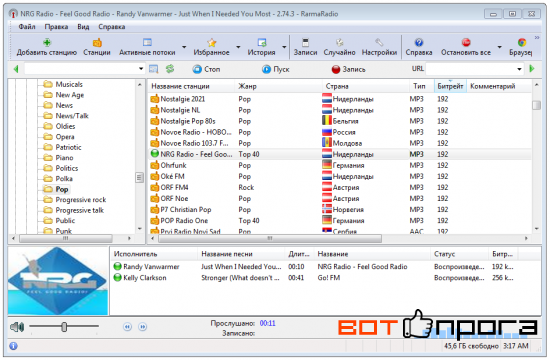Mute using the speaker icon

tap(16, 327)
